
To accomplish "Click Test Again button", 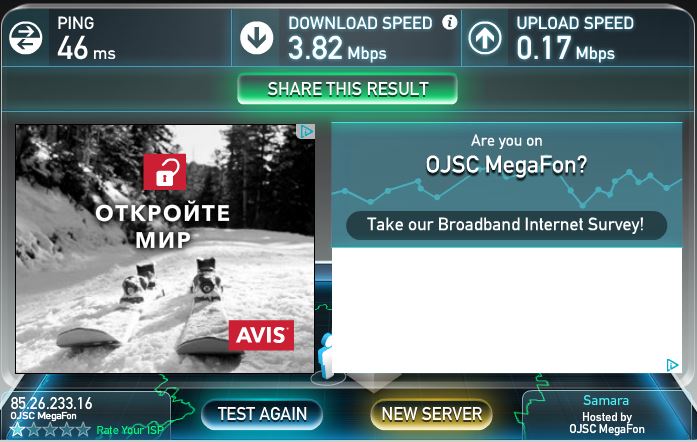I will 262,414.
